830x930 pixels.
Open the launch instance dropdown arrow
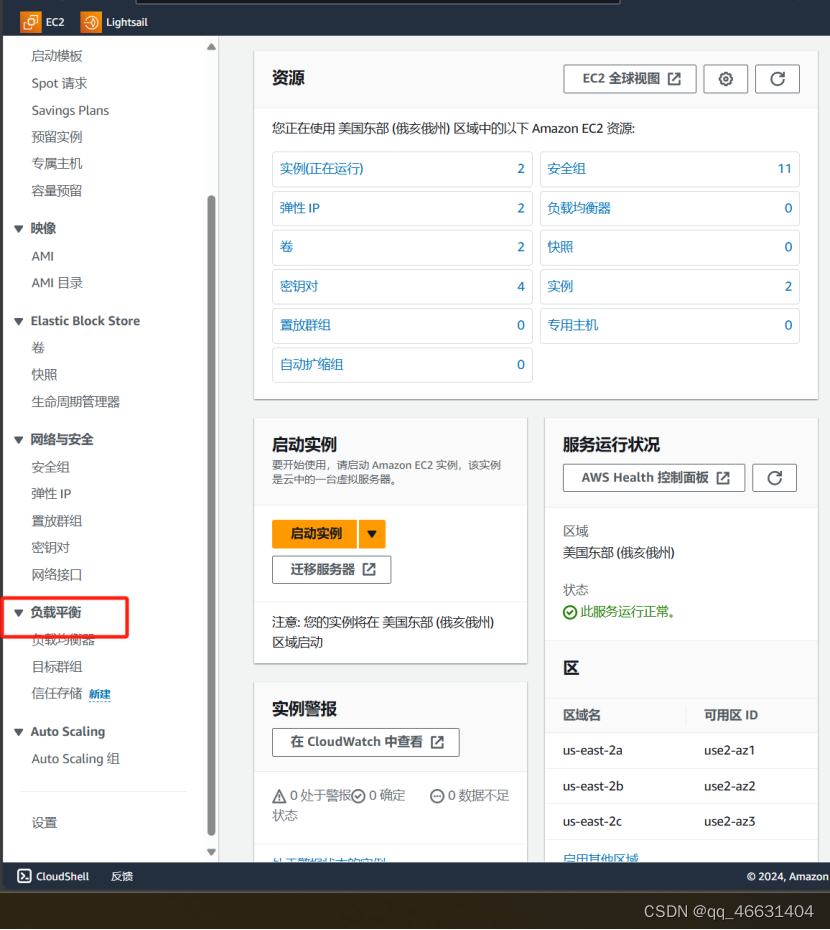pyautogui.click(x=372, y=534)
